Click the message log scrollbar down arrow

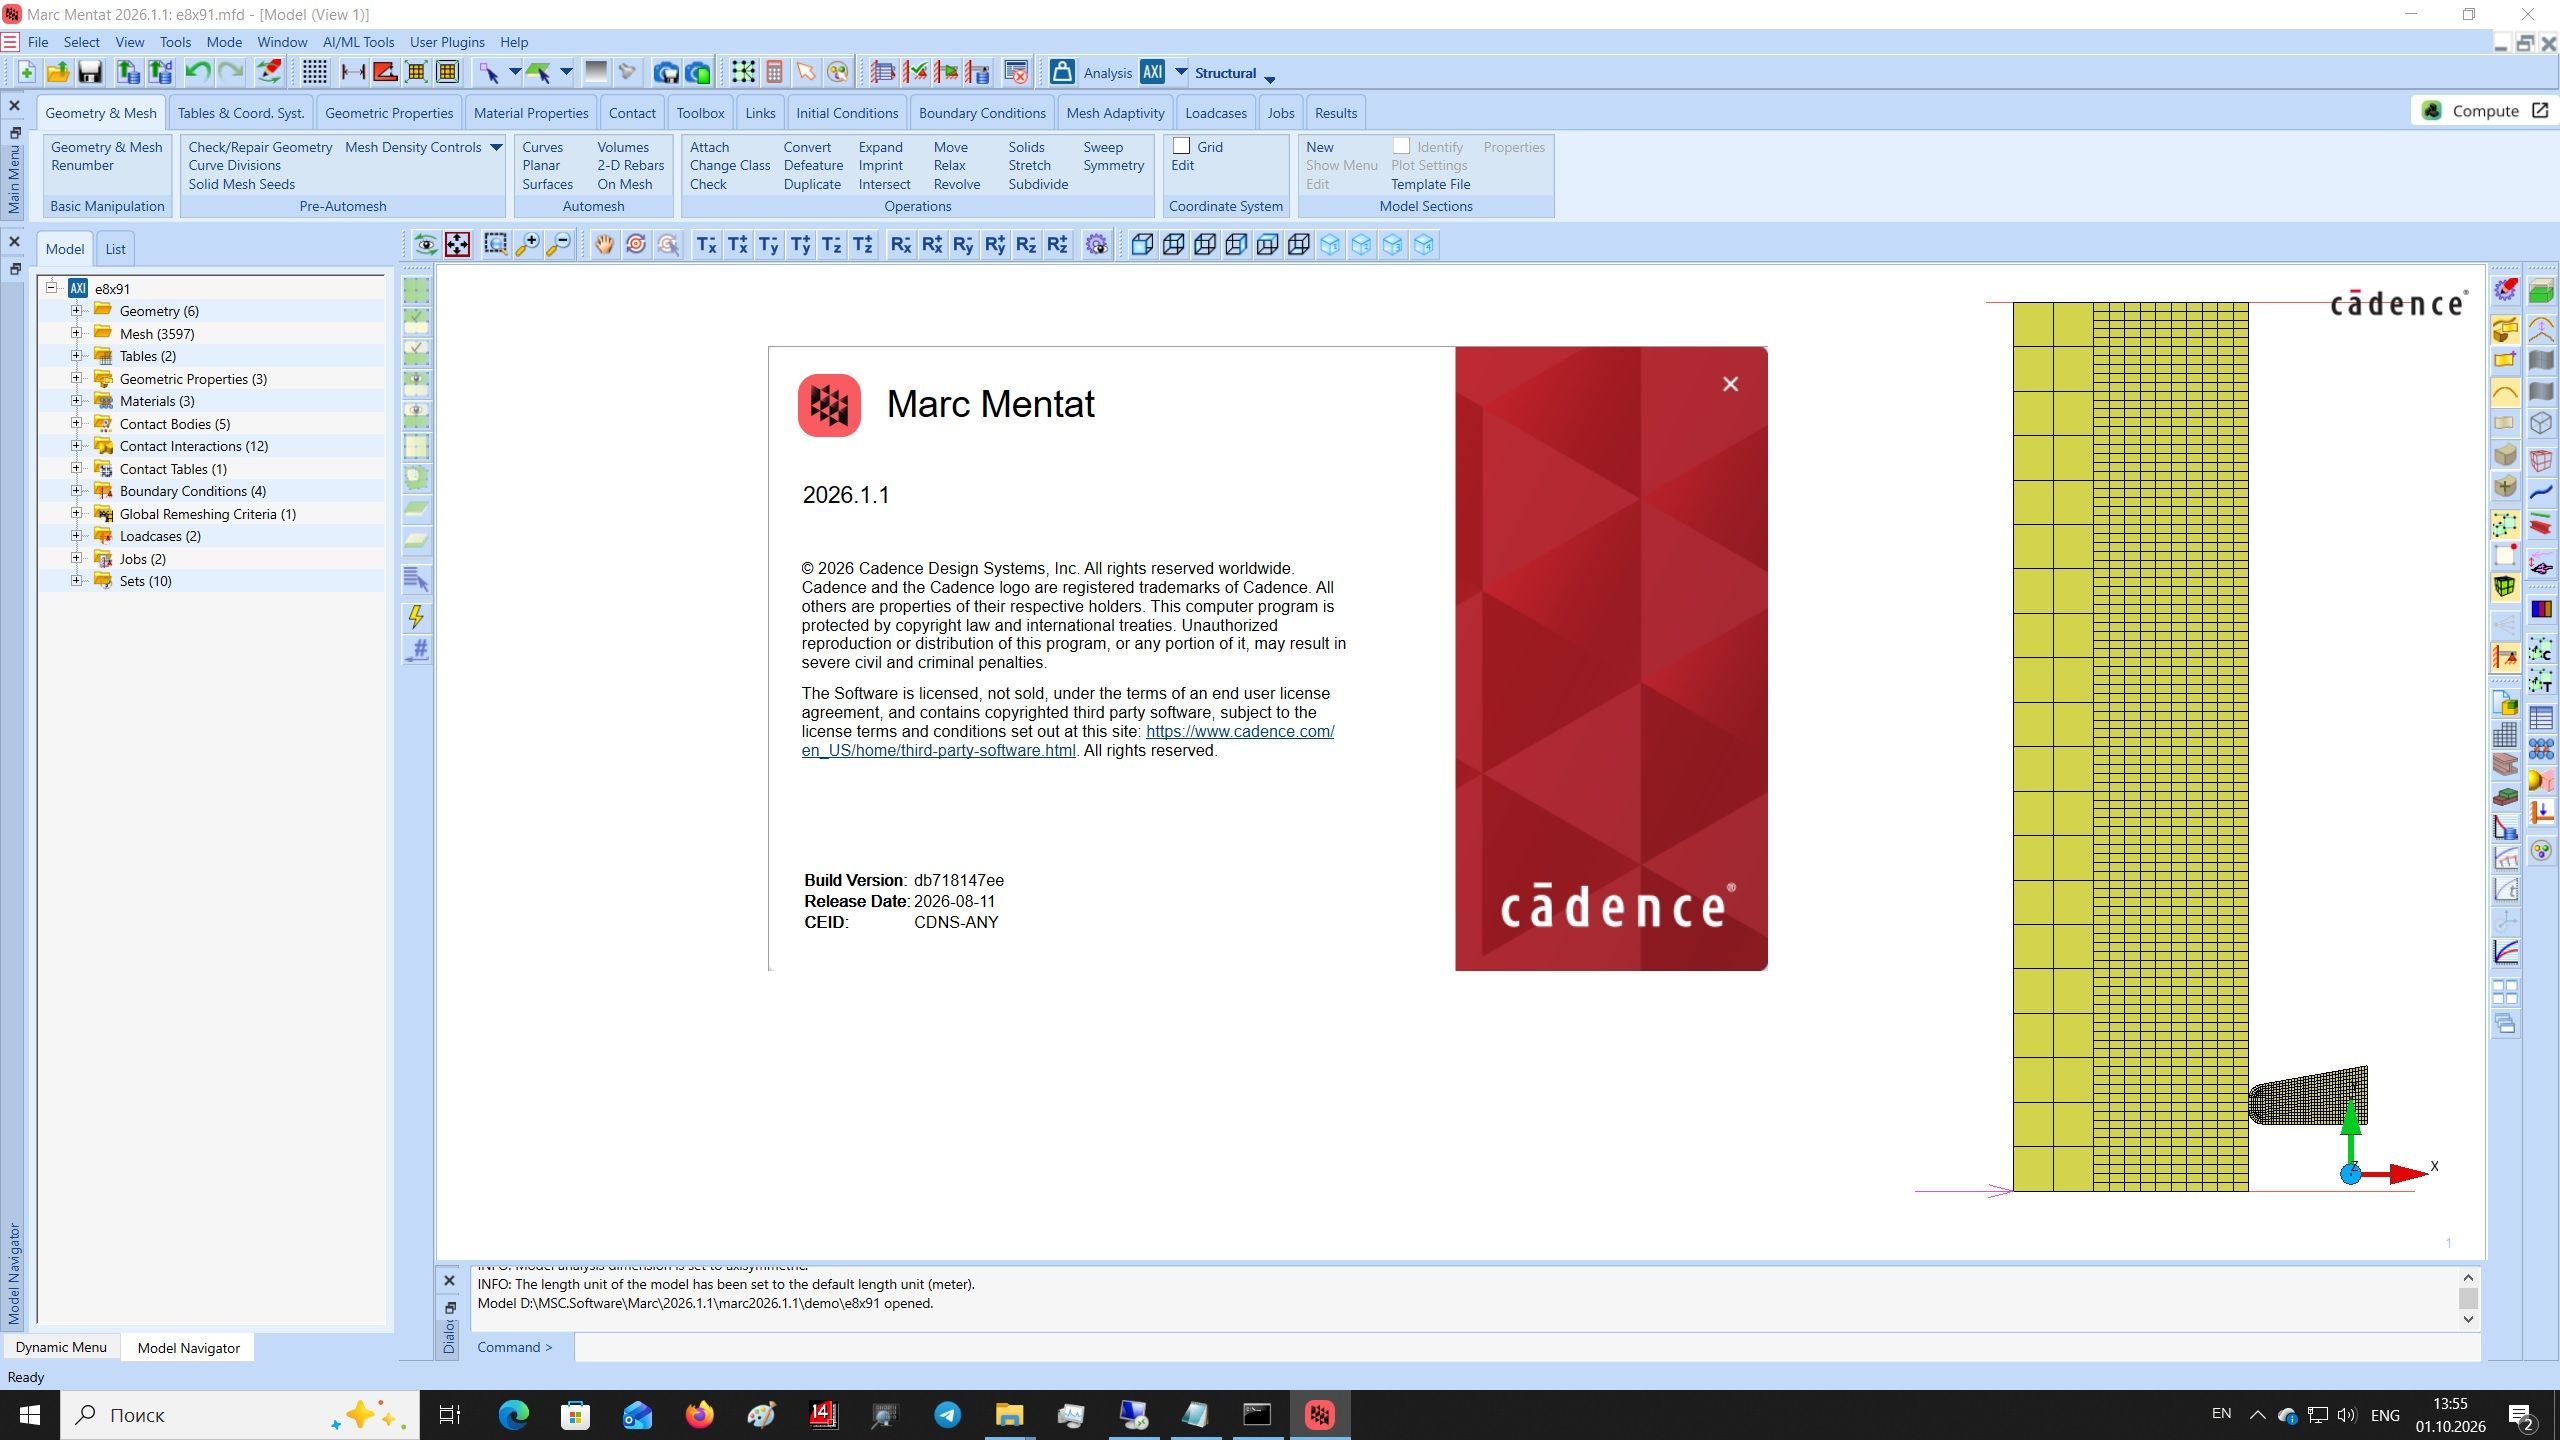(x=2467, y=1319)
